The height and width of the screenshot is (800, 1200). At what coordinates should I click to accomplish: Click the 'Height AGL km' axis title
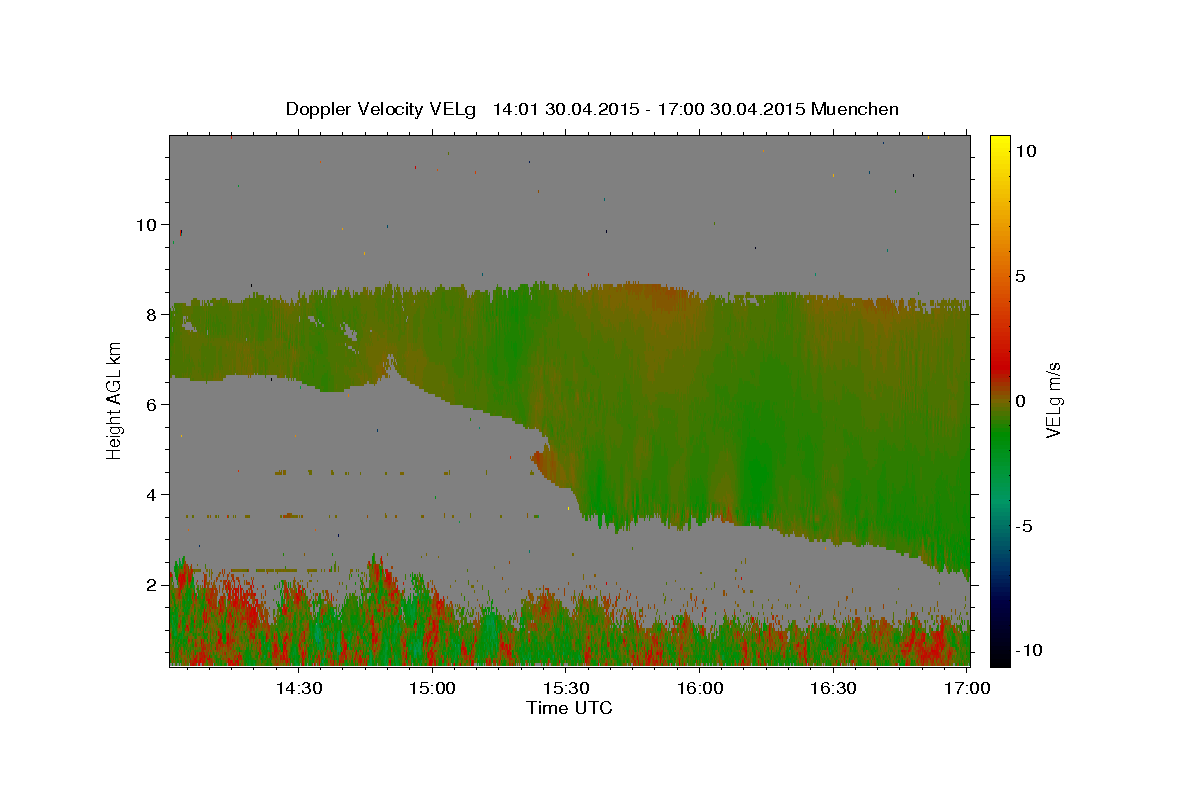[x=114, y=400]
